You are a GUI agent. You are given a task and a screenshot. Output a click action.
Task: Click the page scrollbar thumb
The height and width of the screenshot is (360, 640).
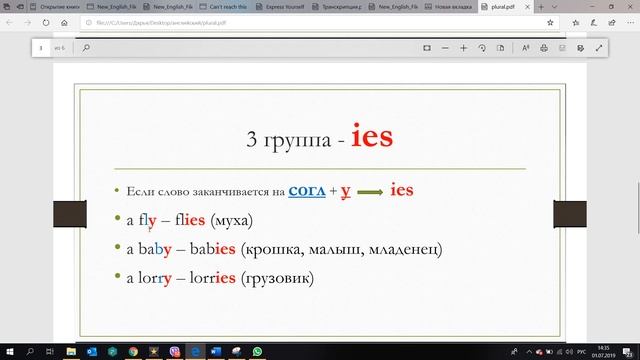tap(638, 207)
